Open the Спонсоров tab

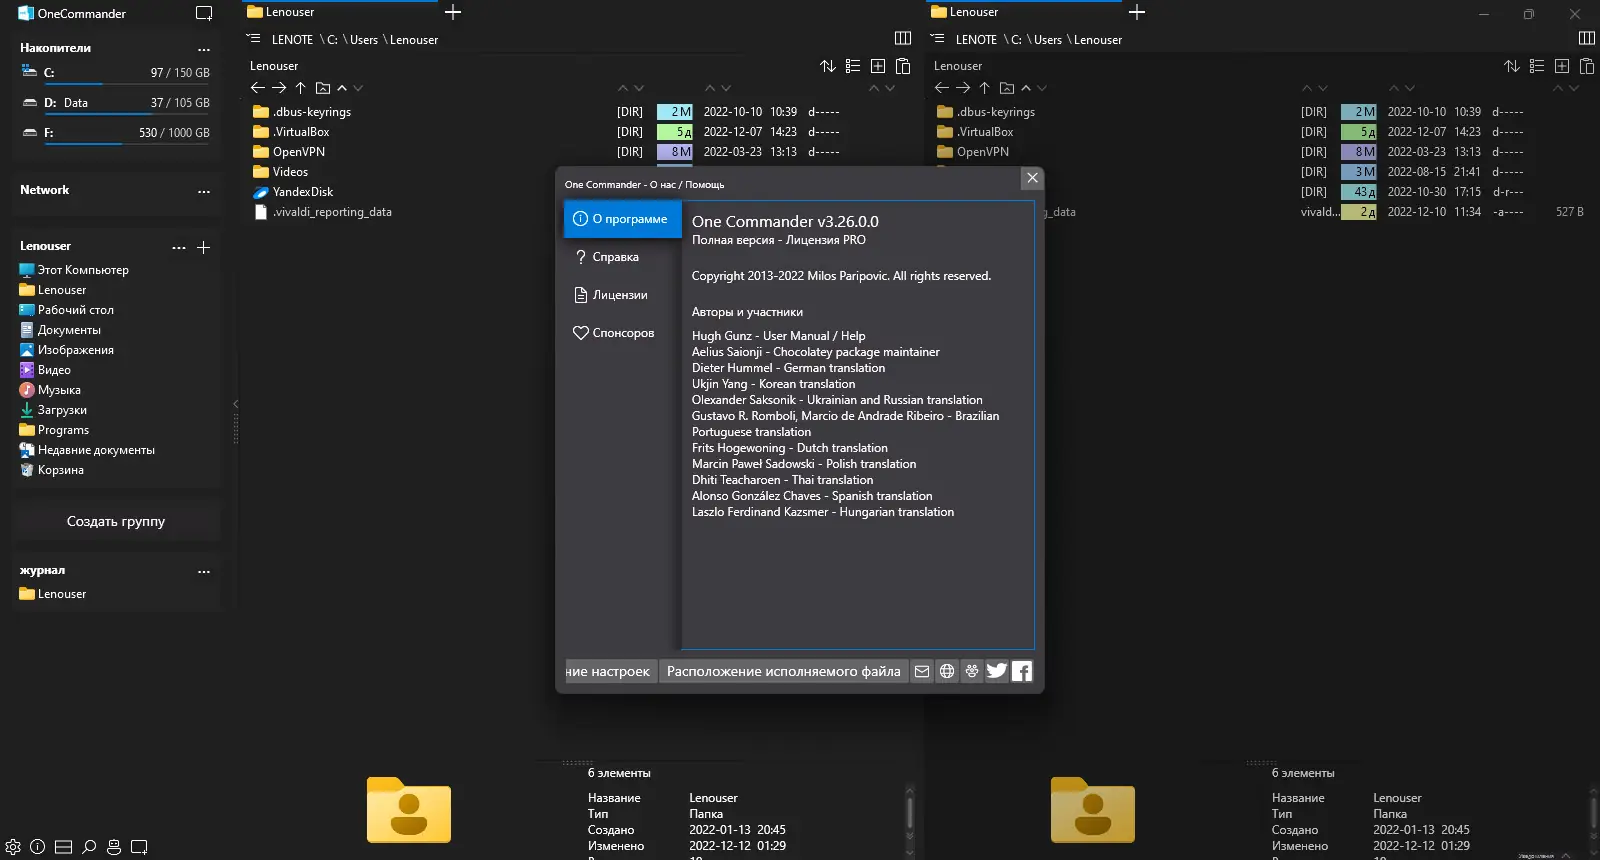pyautogui.click(x=622, y=333)
